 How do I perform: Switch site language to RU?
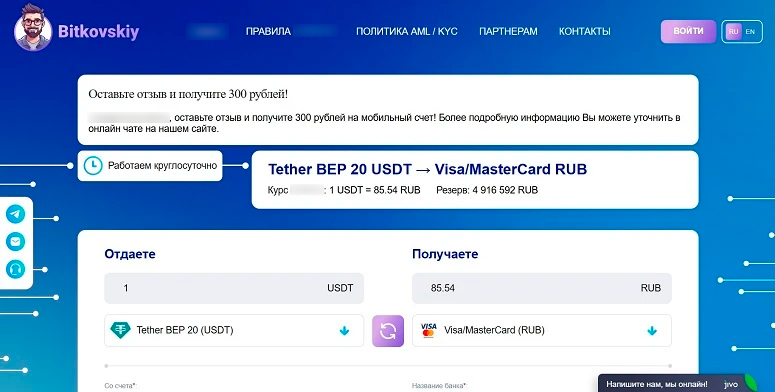[733, 32]
